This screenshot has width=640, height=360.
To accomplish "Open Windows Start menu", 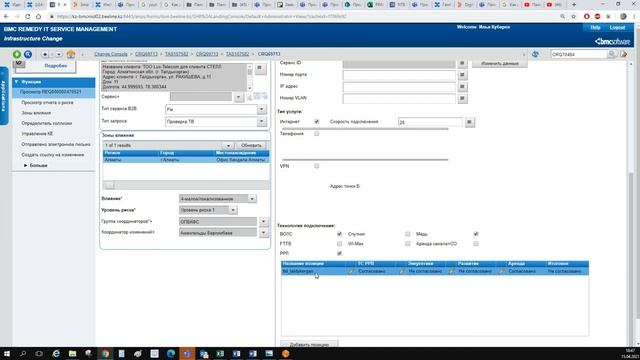I will (x=7, y=354).
